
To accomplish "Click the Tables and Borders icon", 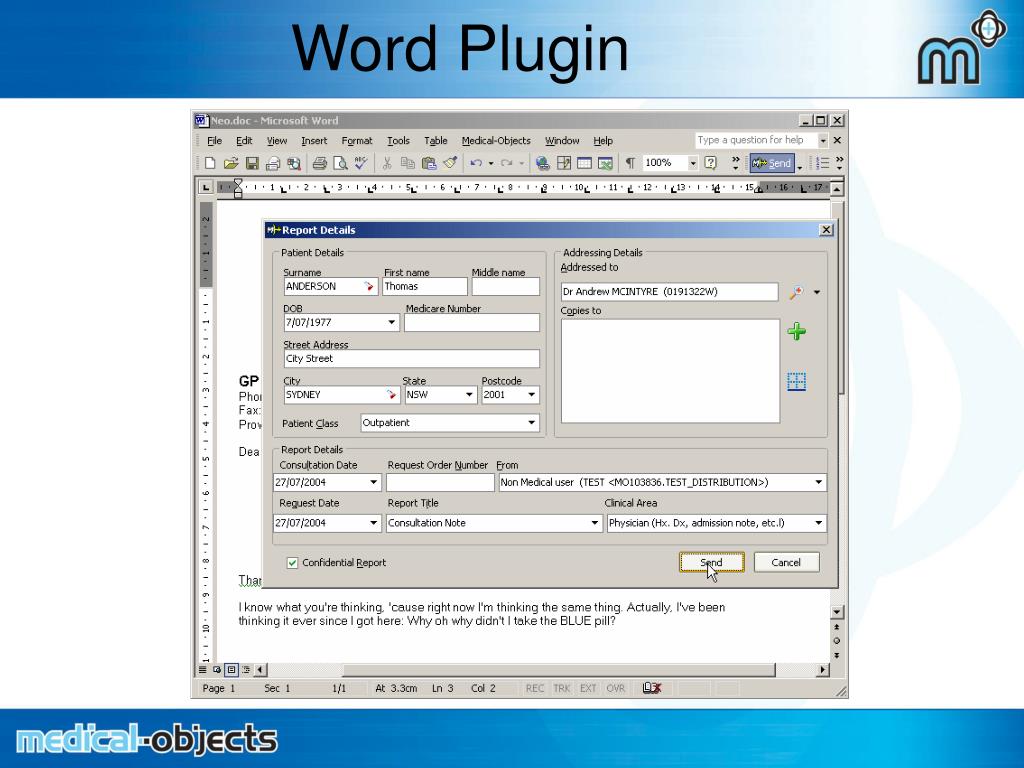I will (564, 163).
